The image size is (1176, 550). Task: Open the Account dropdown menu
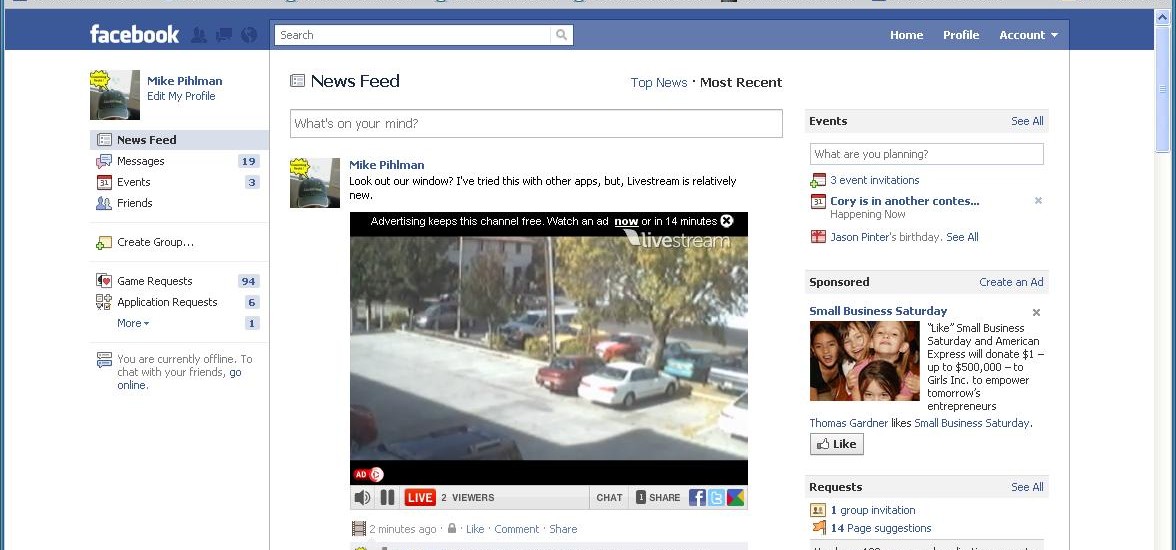(1028, 35)
